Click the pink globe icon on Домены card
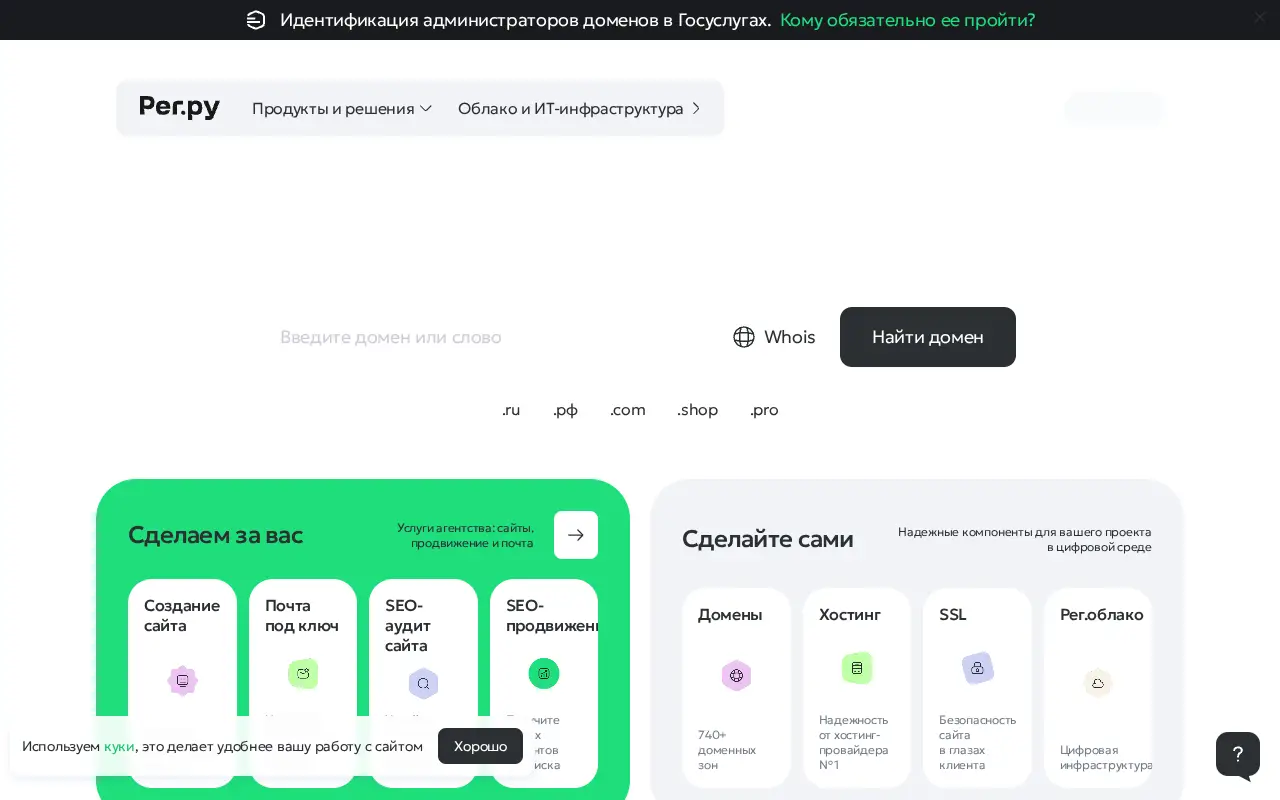 coord(736,676)
